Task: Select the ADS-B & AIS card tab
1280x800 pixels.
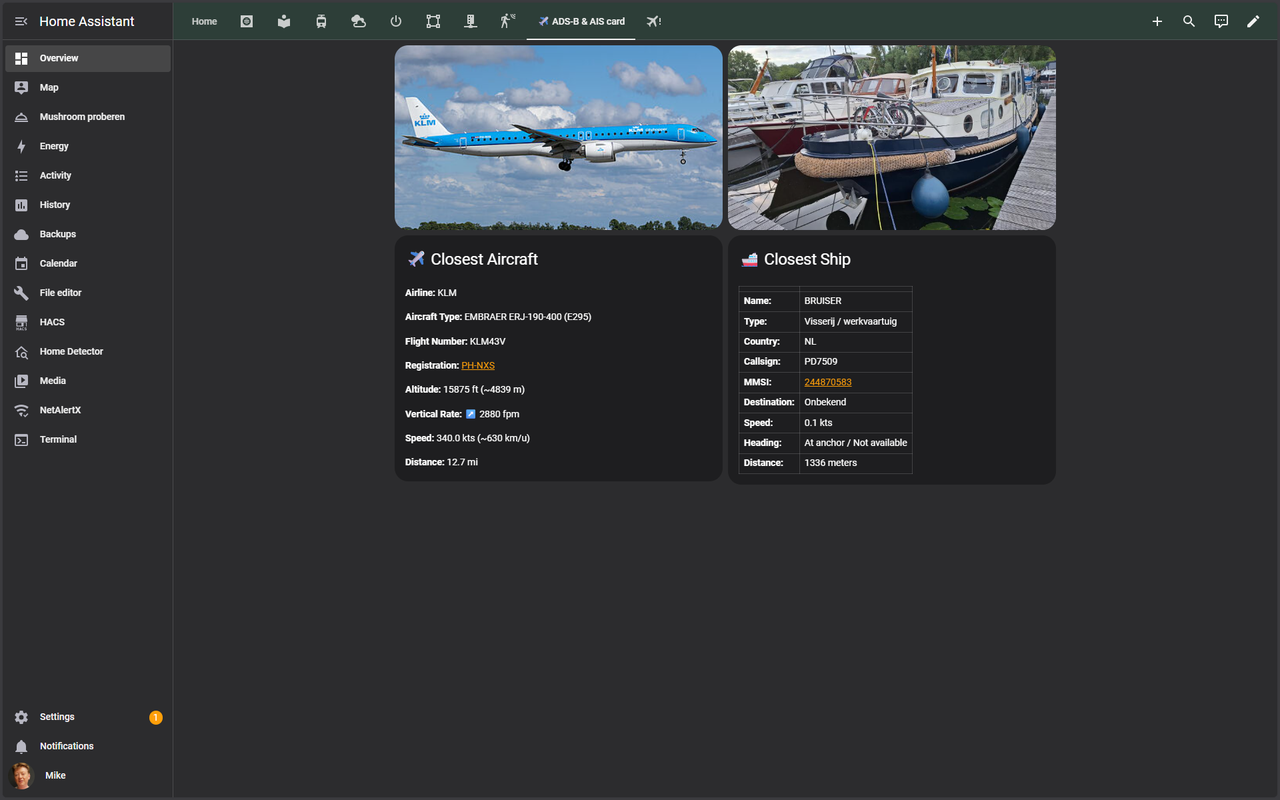Action: coord(581,21)
